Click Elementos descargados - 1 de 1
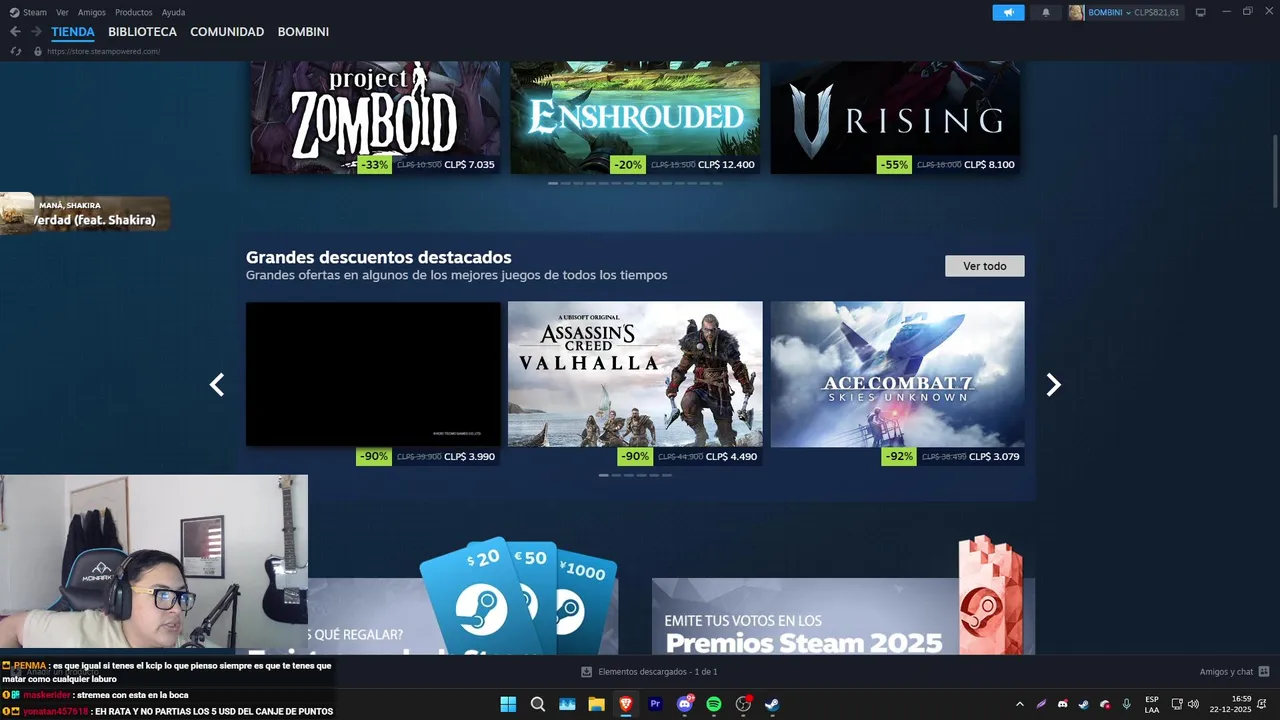Image resolution: width=1280 pixels, height=720 pixels. point(658,672)
